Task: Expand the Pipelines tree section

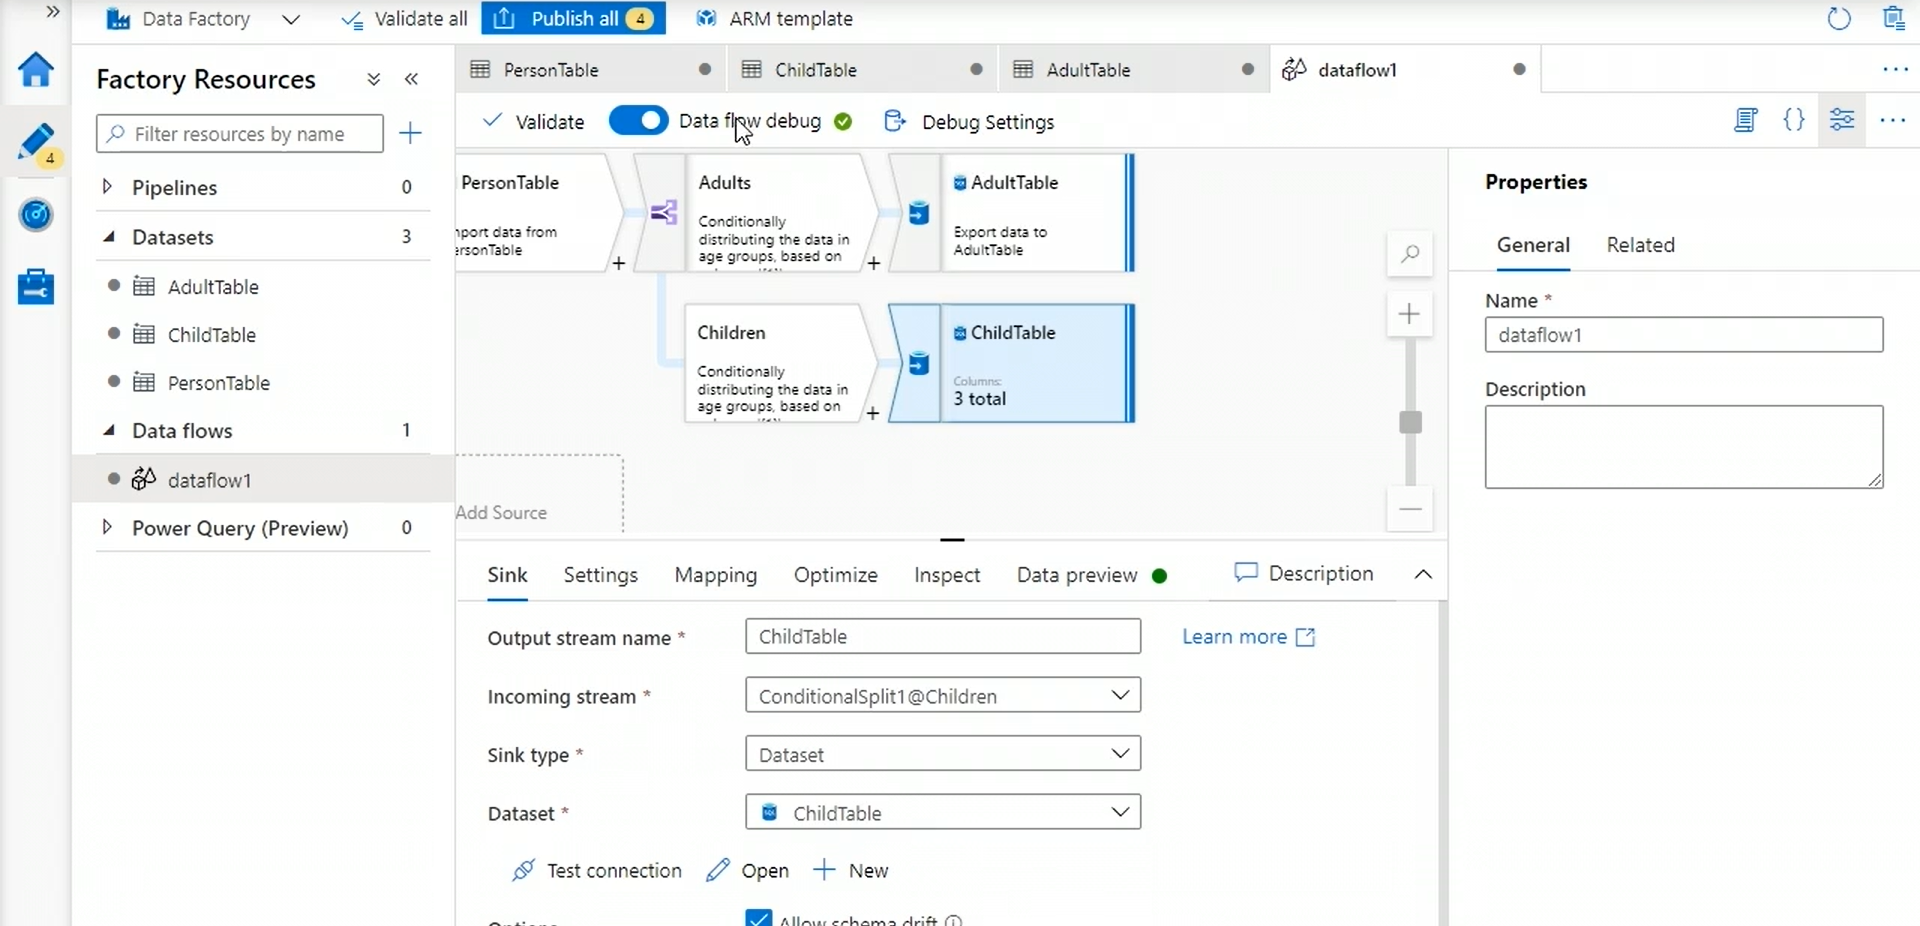Action: [108, 187]
